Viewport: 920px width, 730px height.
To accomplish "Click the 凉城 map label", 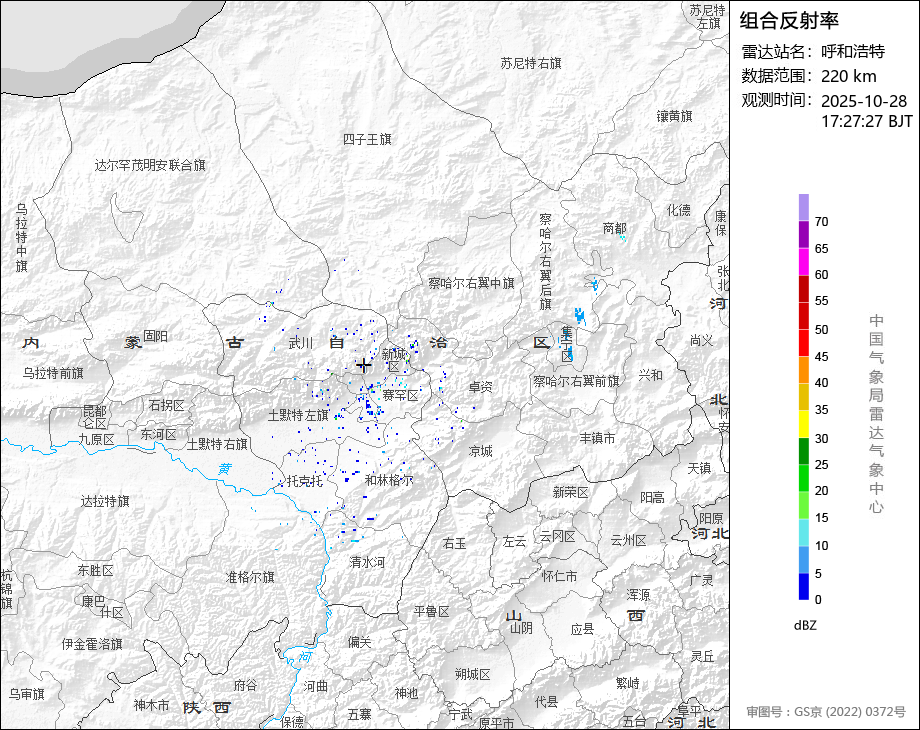I will coord(481,451).
